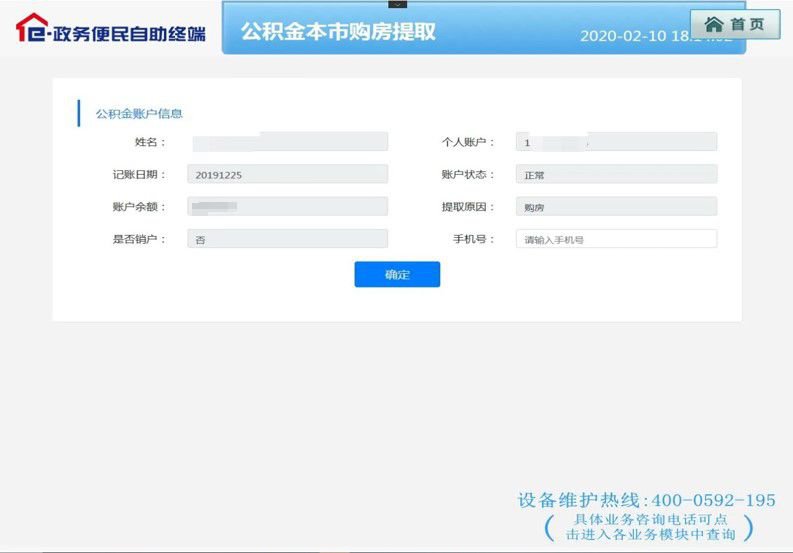The width and height of the screenshot is (793, 553).
Task: Click the 具体业务咨询电话 notice text
Action: pyautogui.click(x=648, y=527)
